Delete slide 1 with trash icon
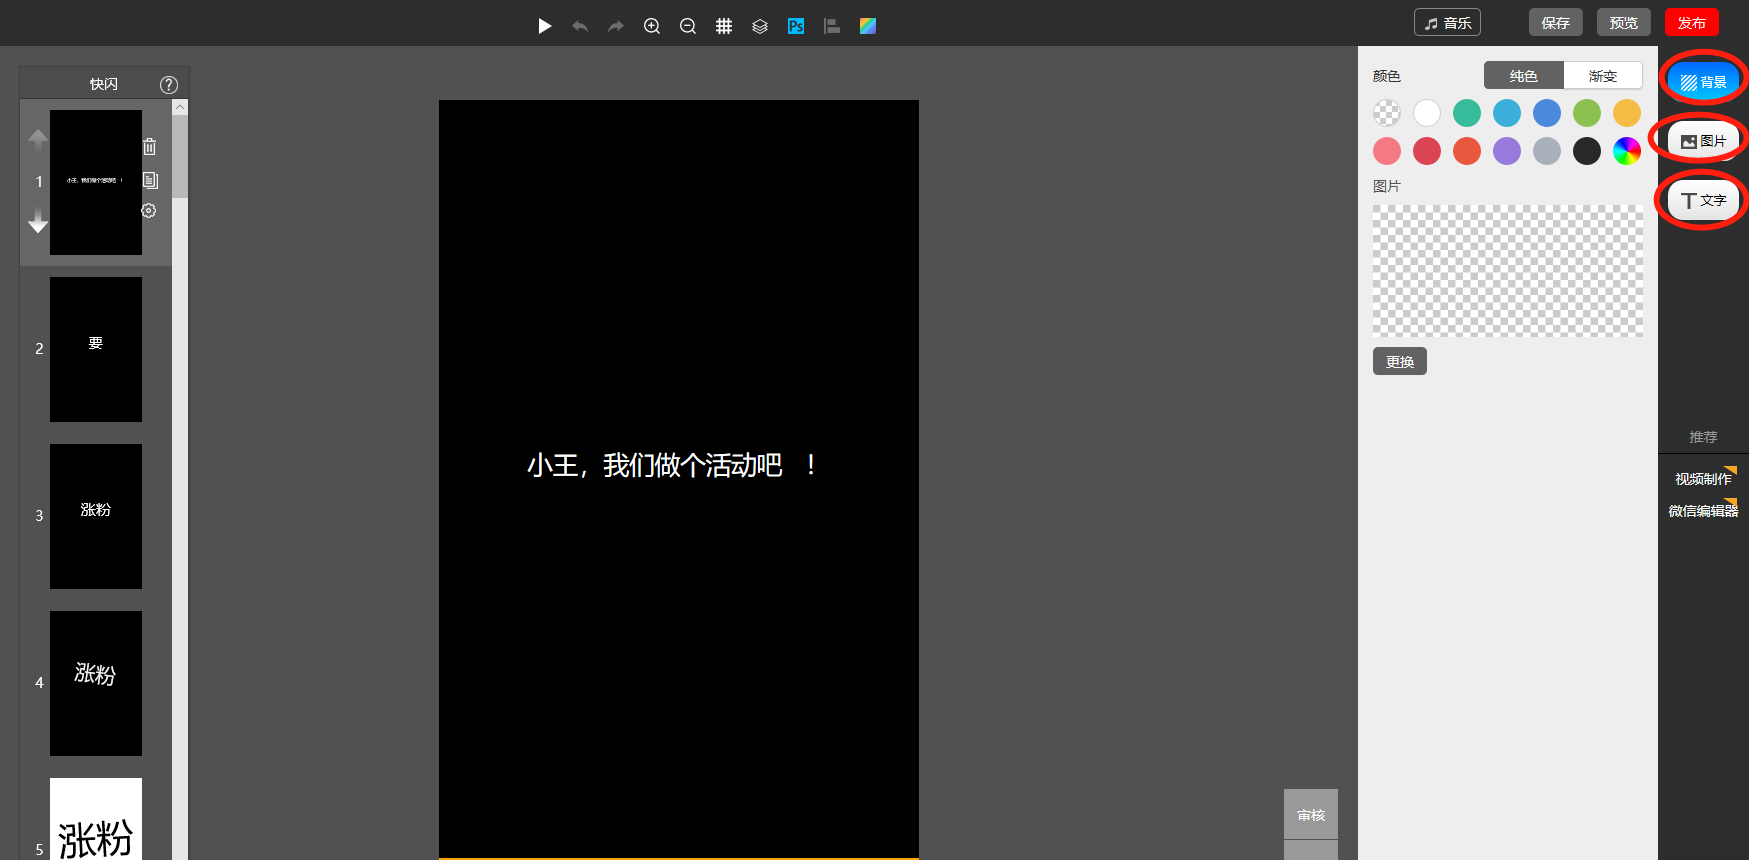 coord(150,147)
